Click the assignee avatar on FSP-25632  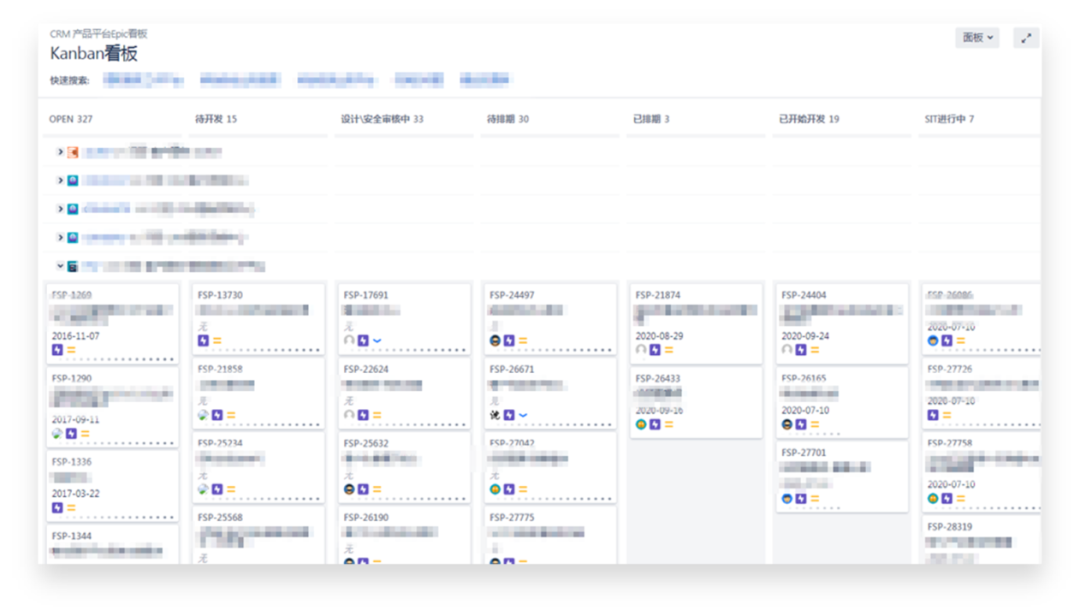tap(349, 489)
